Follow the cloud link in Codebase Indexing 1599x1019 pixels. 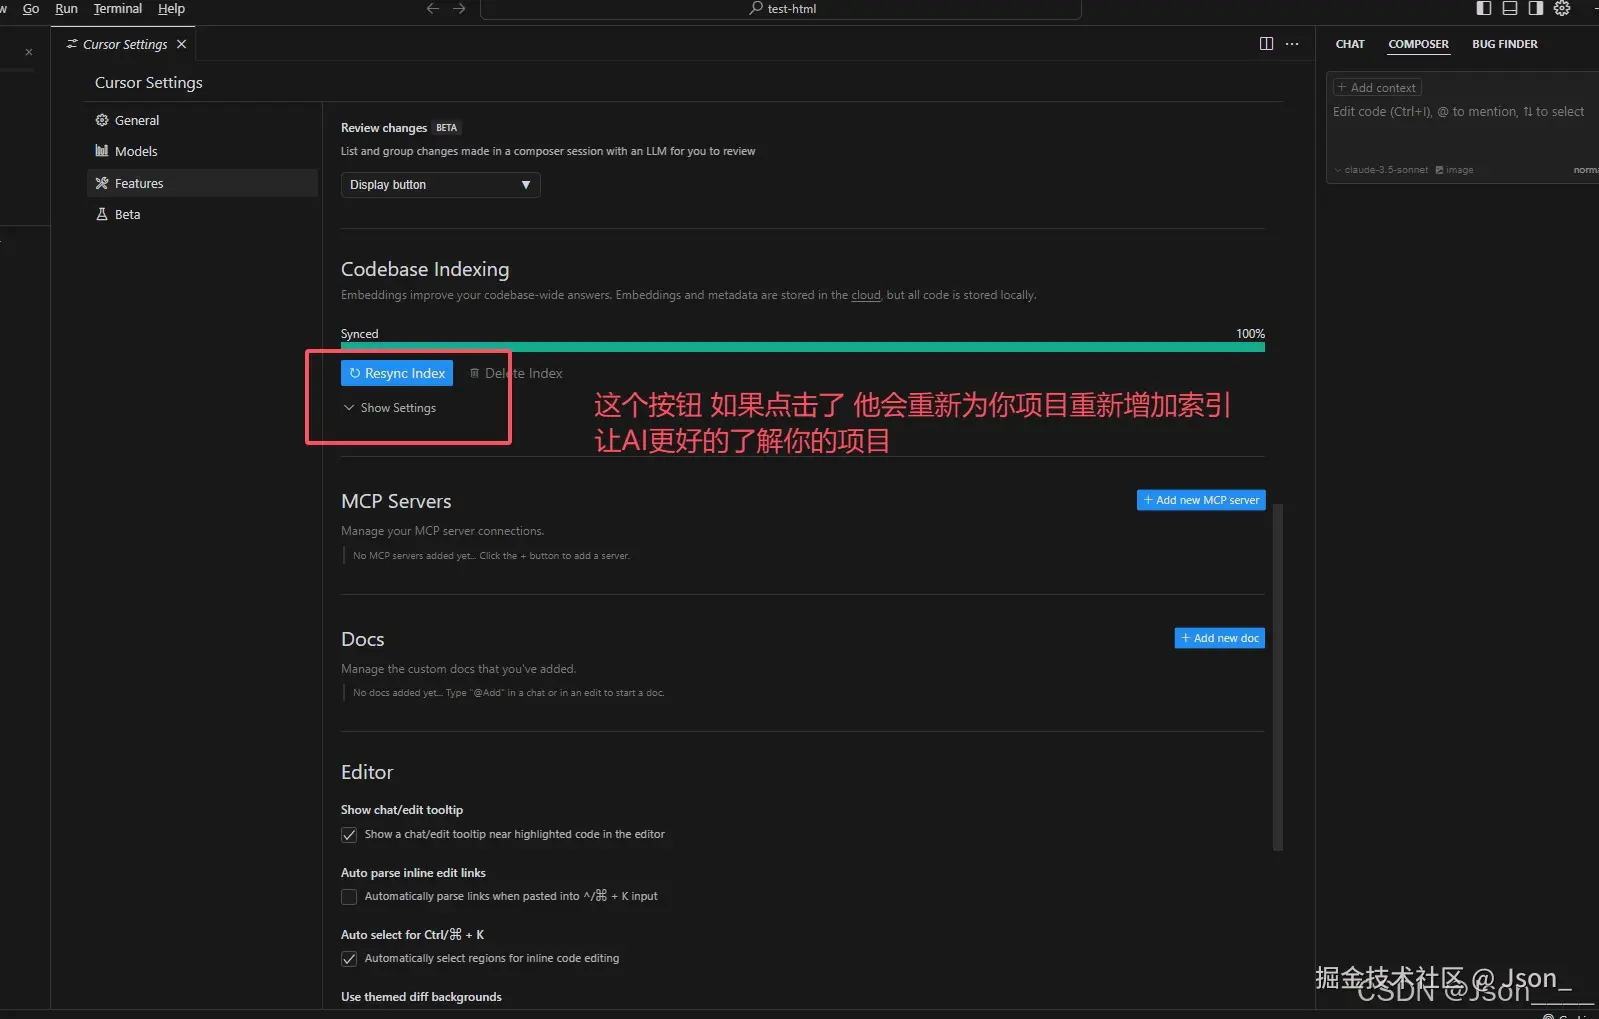click(x=866, y=295)
